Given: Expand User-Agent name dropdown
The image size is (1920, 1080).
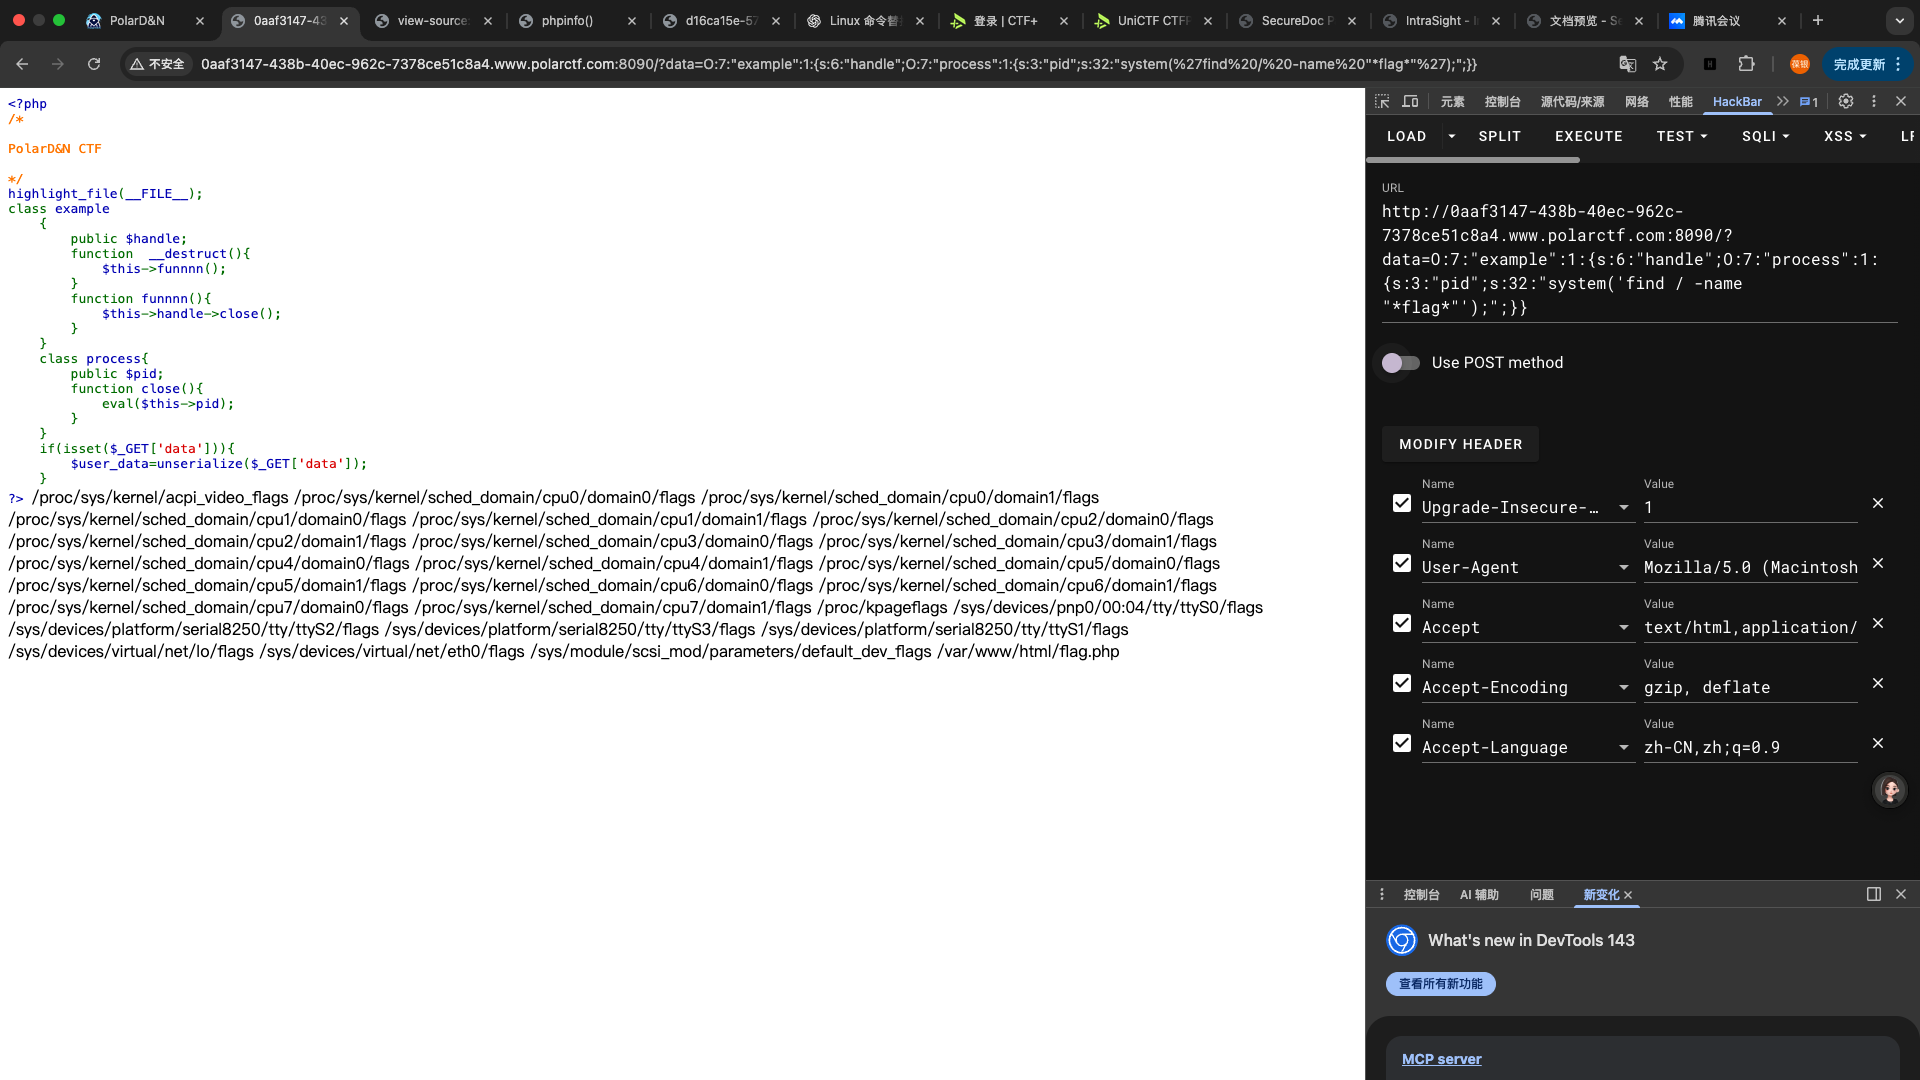Looking at the screenshot, I should click(1624, 568).
